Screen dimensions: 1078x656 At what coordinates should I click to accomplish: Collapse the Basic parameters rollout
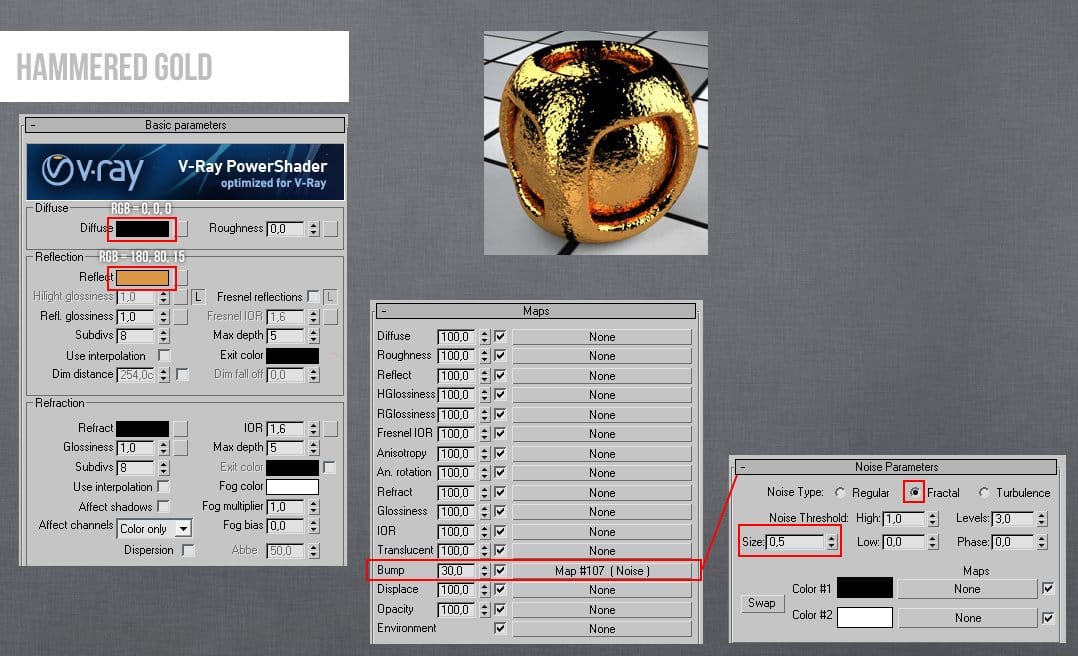click(x=31, y=125)
